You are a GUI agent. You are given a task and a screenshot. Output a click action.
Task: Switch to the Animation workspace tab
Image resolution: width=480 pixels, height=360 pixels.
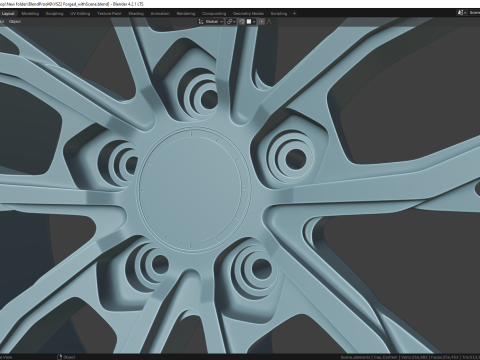(160, 14)
